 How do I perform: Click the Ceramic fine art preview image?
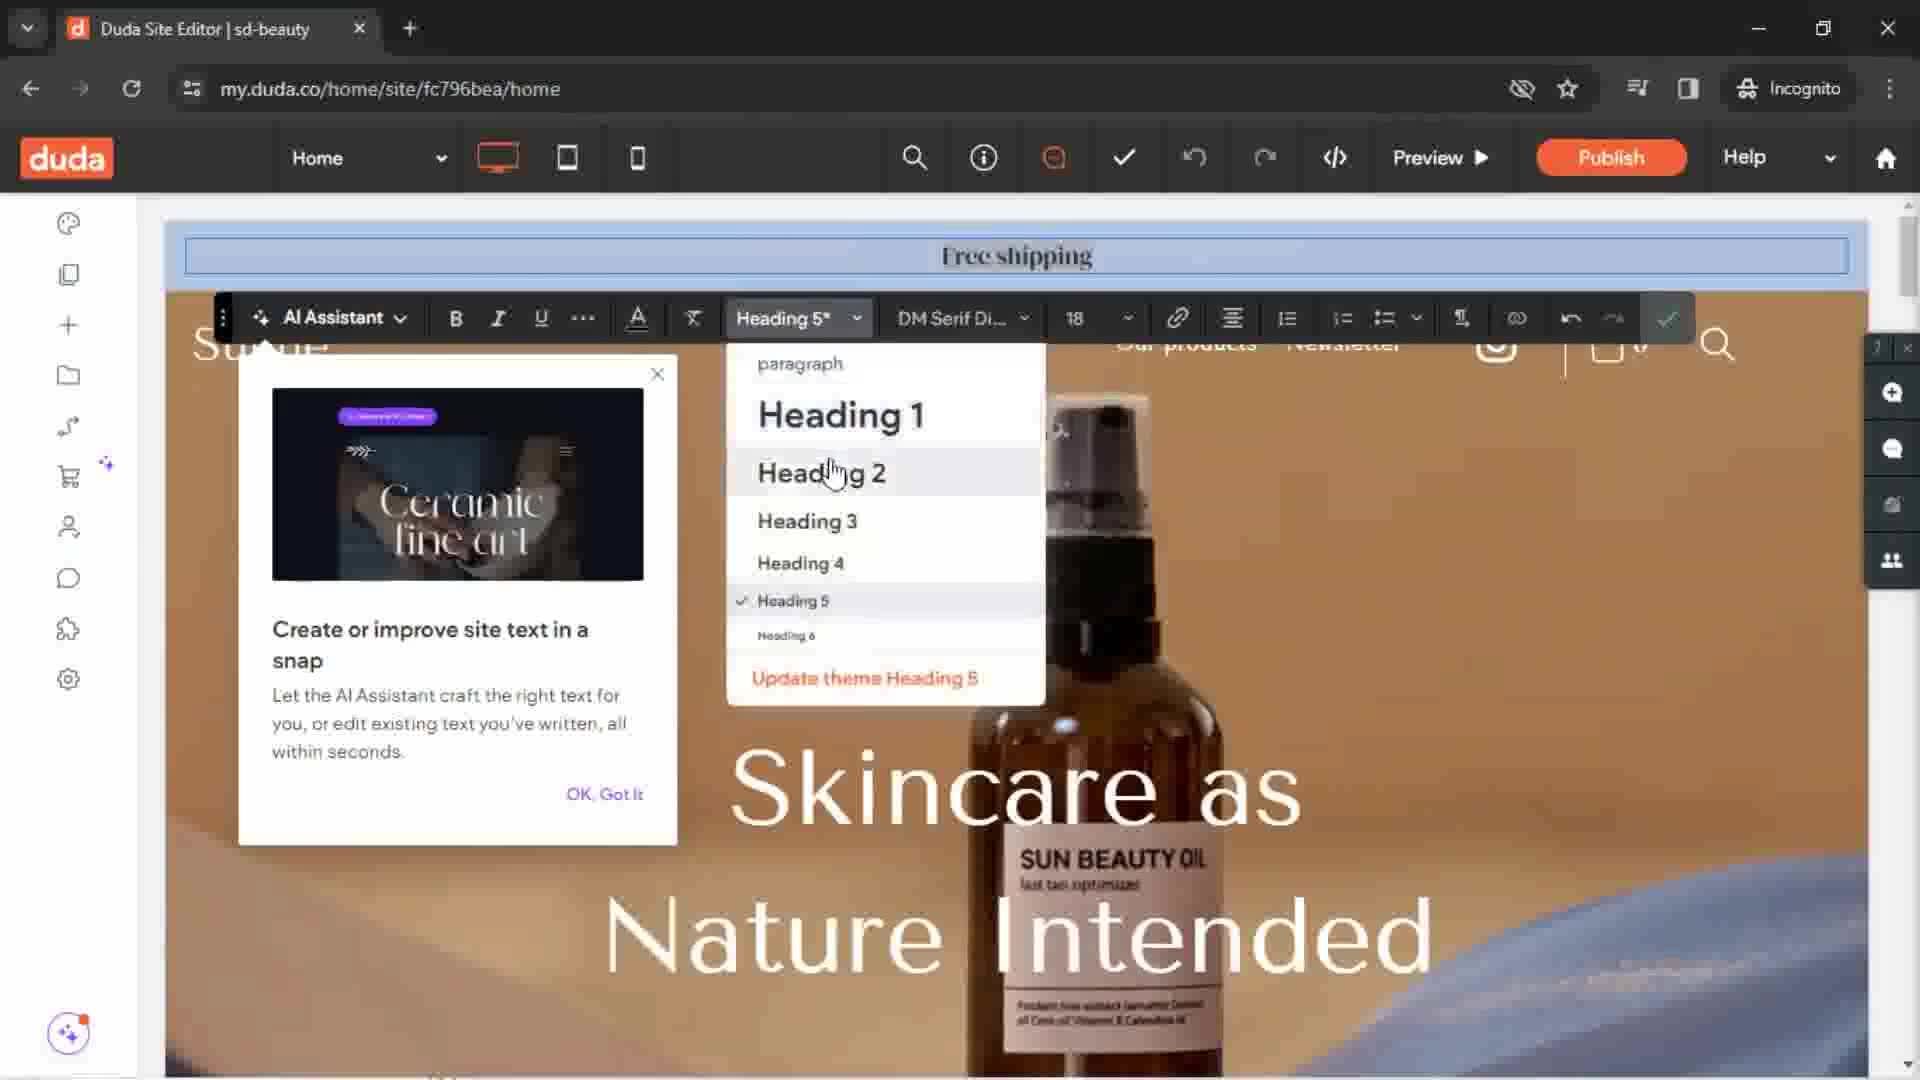tap(458, 484)
